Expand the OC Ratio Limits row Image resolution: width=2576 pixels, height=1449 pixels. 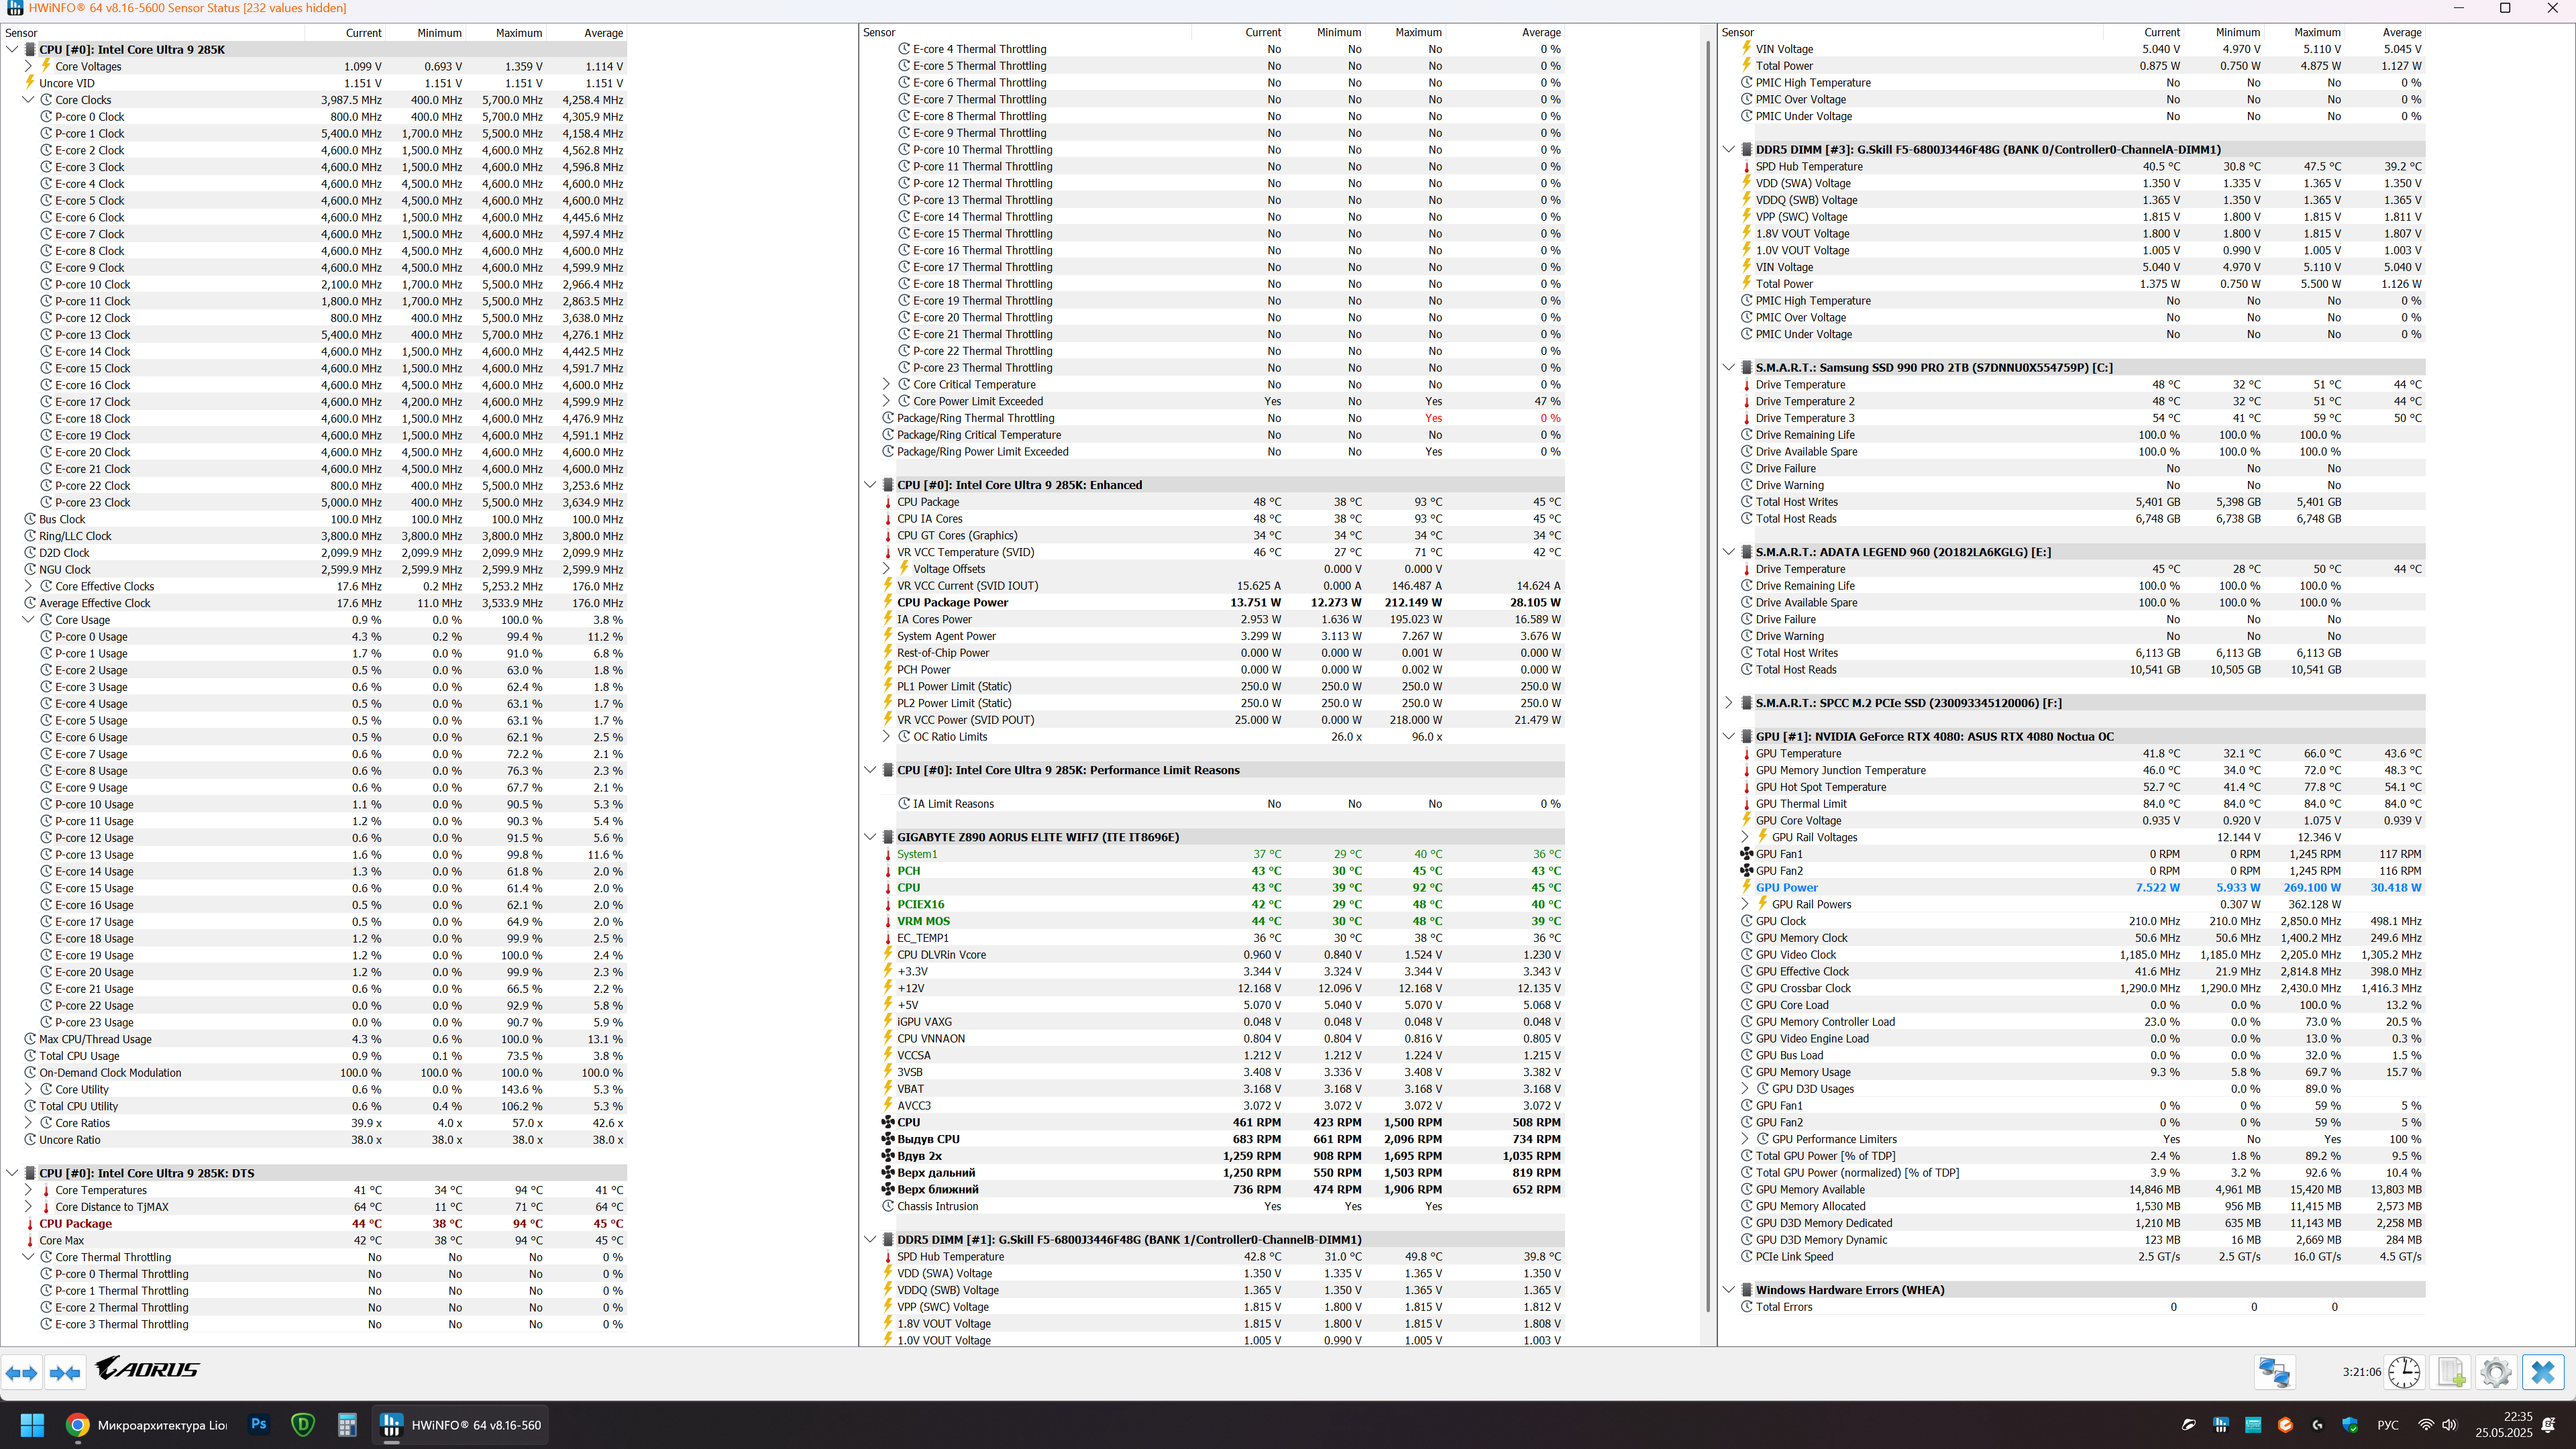886,737
